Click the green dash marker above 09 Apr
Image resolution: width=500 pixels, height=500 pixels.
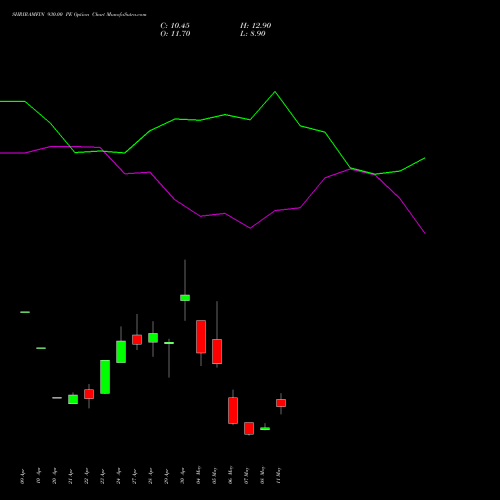click(25, 312)
